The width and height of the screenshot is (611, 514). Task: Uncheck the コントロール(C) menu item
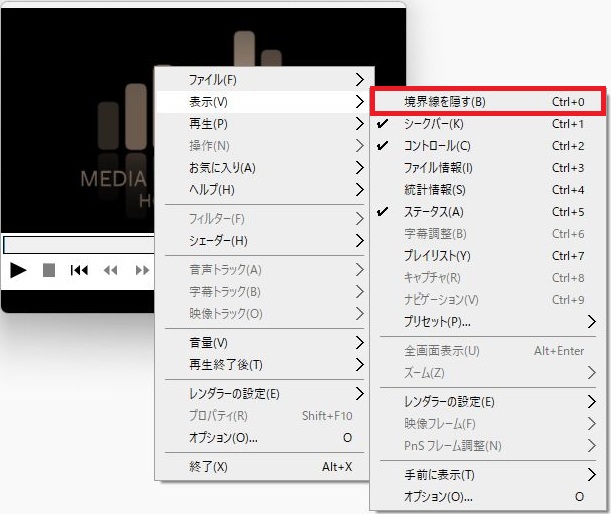[x=437, y=146]
